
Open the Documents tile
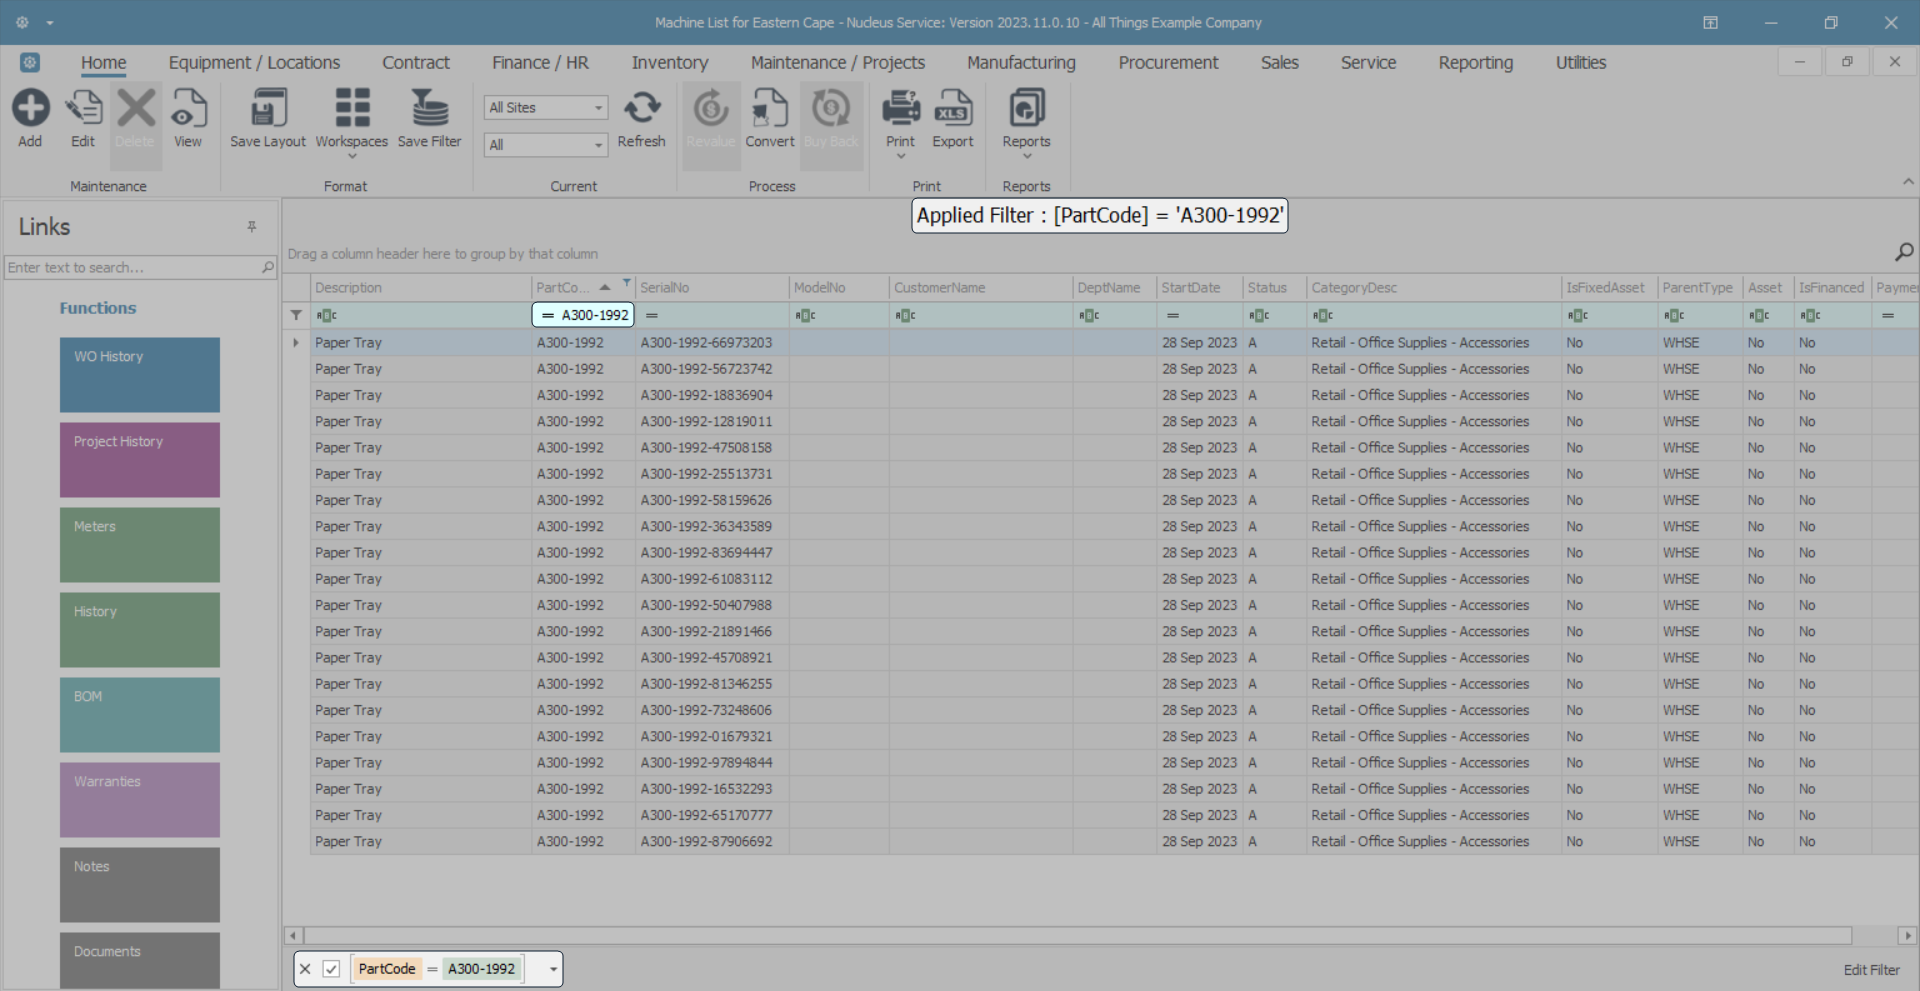click(x=140, y=960)
